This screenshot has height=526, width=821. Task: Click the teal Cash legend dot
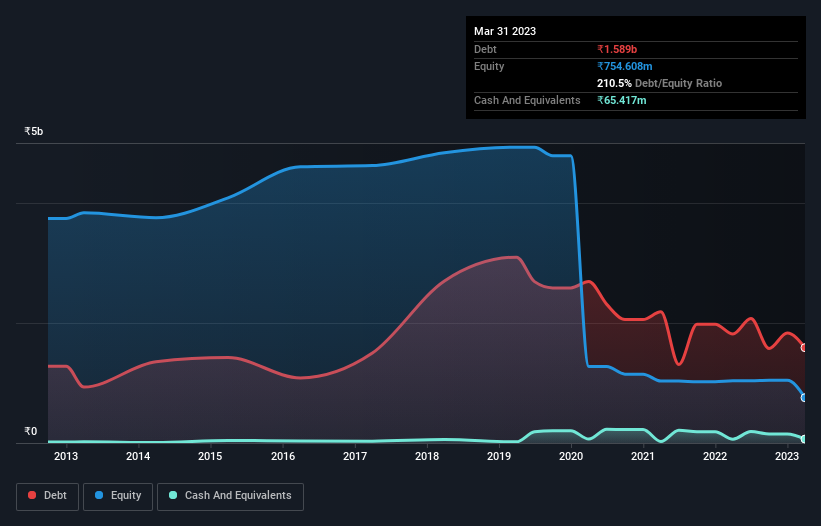pyautogui.click(x=173, y=495)
